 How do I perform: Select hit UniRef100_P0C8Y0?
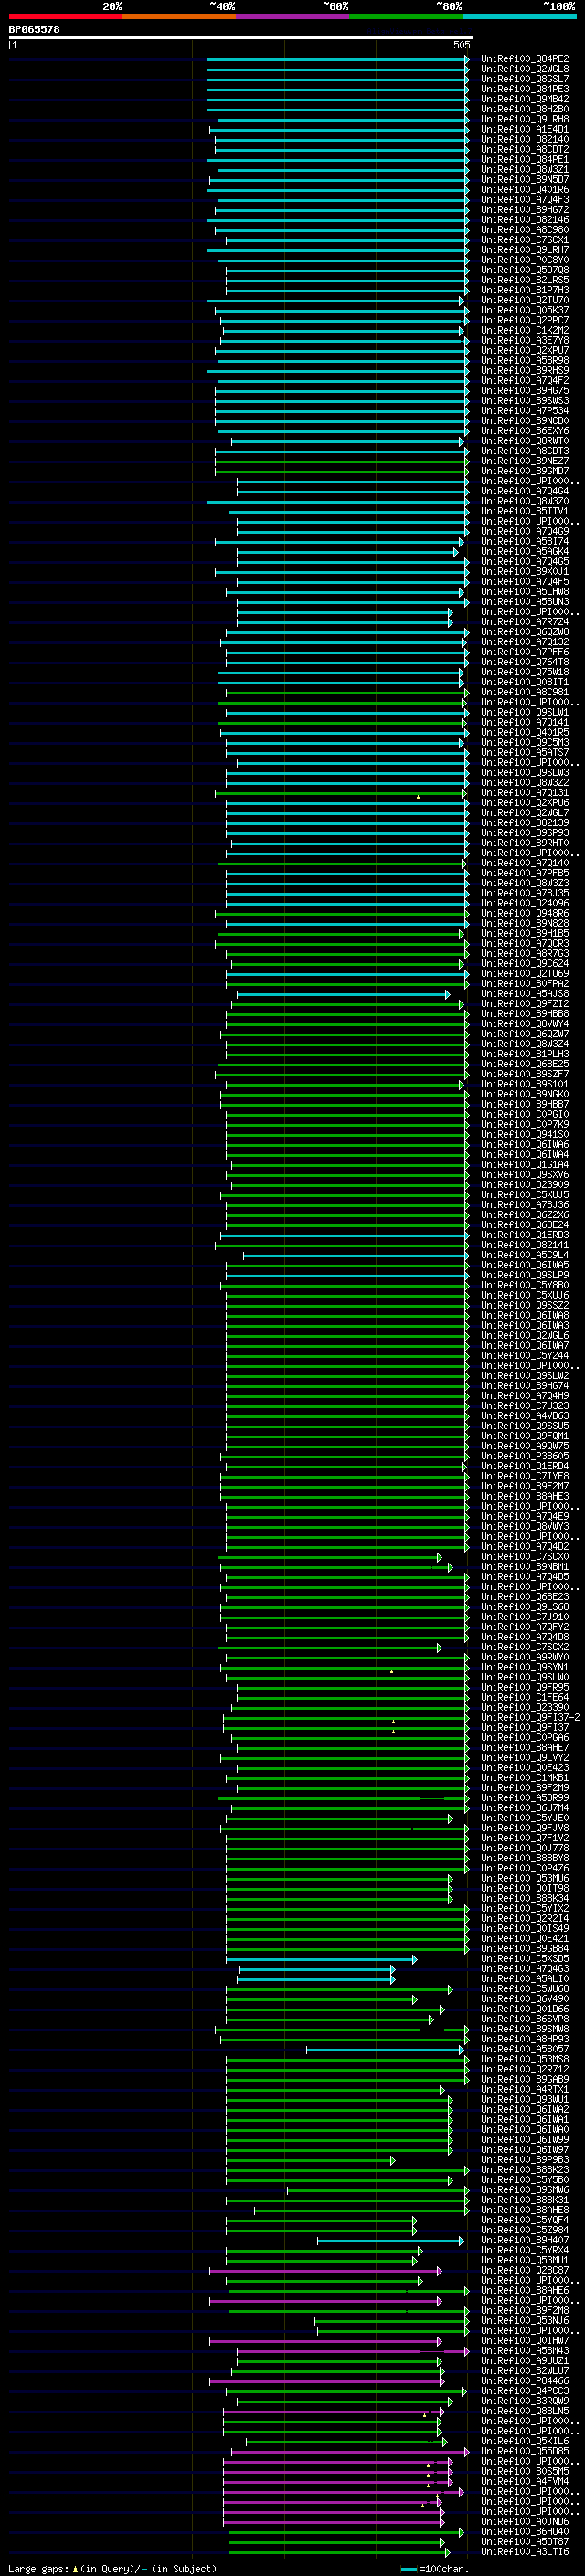[524, 260]
